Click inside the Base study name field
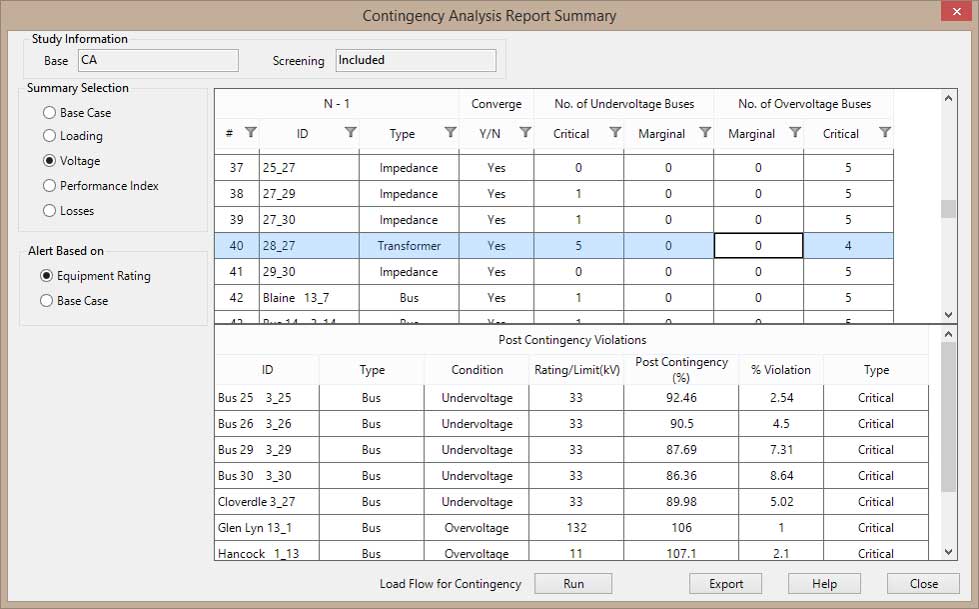The height and width of the screenshot is (609, 979). click(x=157, y=60)
